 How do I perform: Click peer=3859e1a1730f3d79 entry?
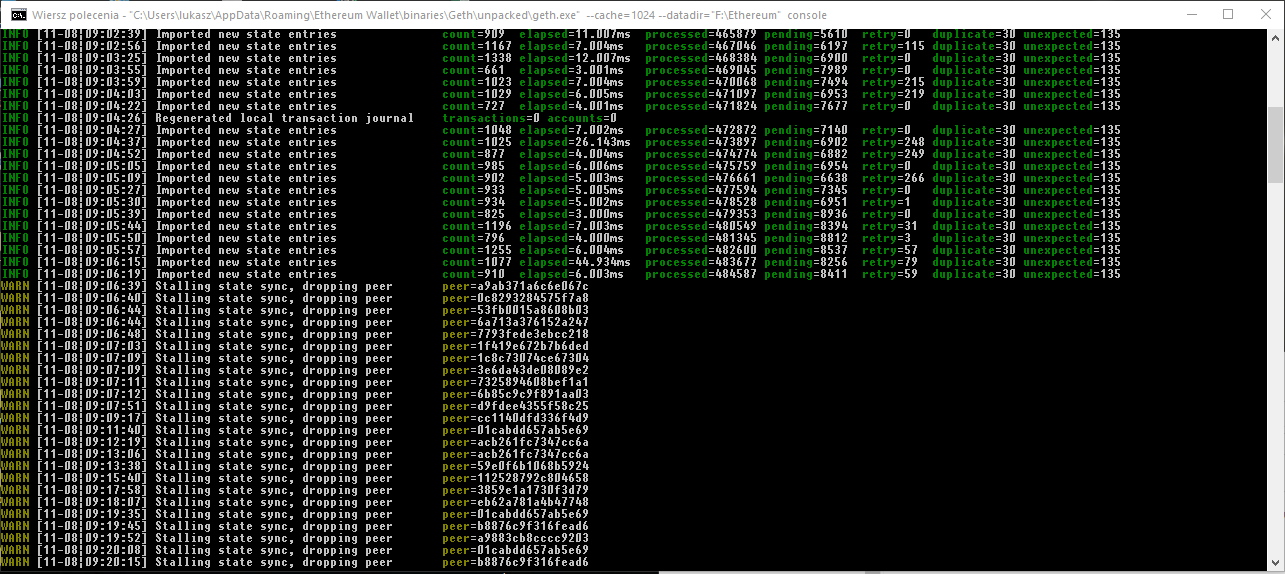pos(515,490)
